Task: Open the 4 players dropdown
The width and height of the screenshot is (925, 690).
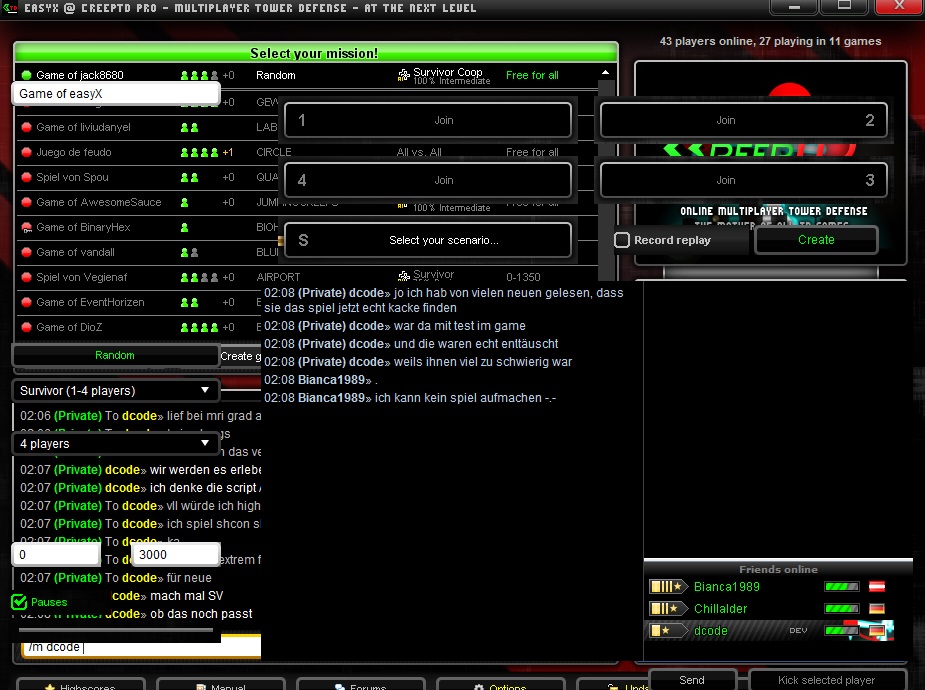Action: pyautogui.click(x=116, y=443)
